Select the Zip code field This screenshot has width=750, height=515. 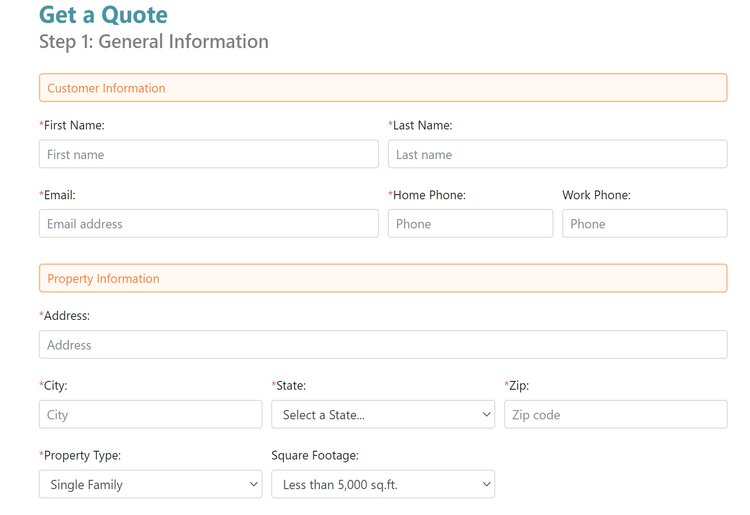click(615, 415)
